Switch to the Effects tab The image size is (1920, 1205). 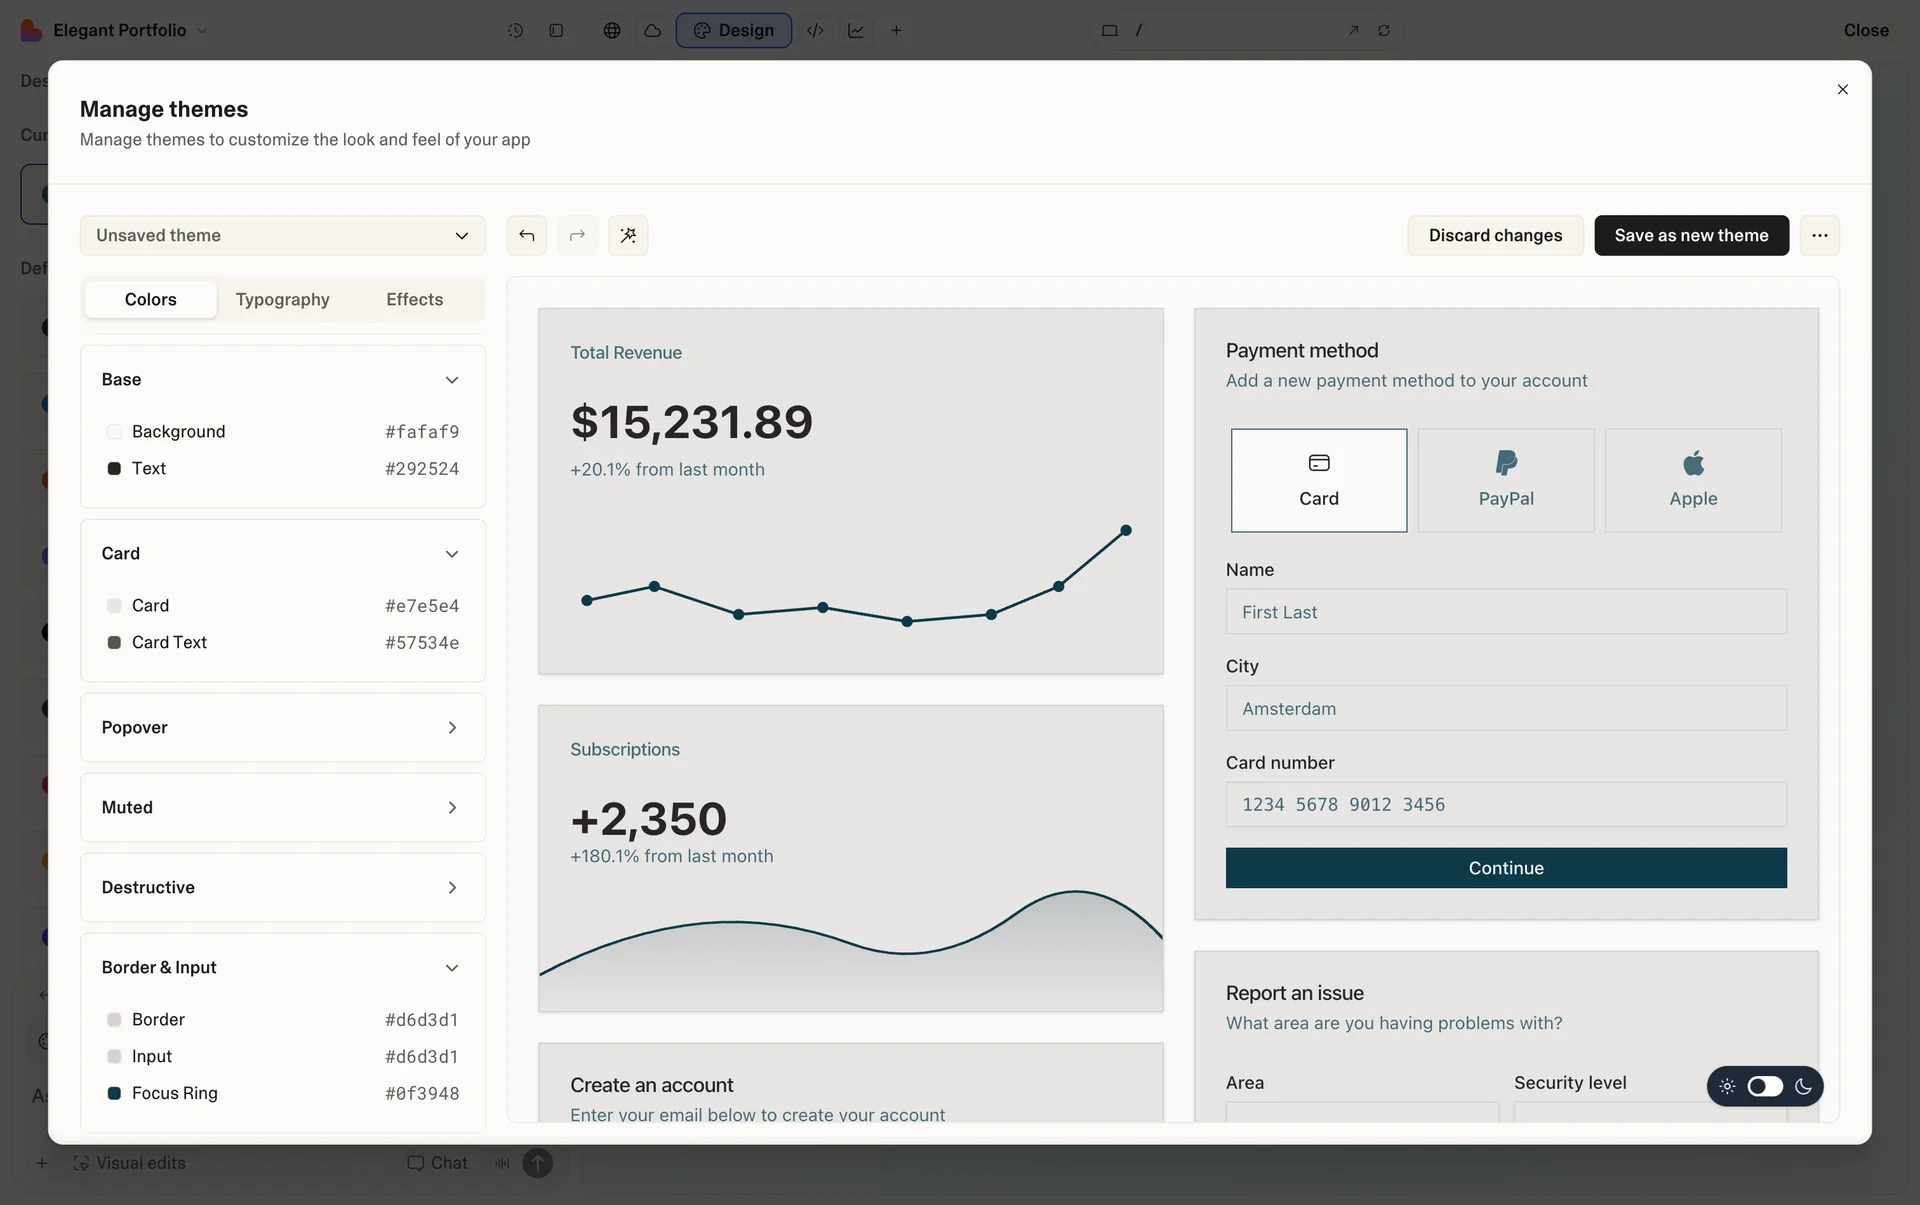point(414,299)
